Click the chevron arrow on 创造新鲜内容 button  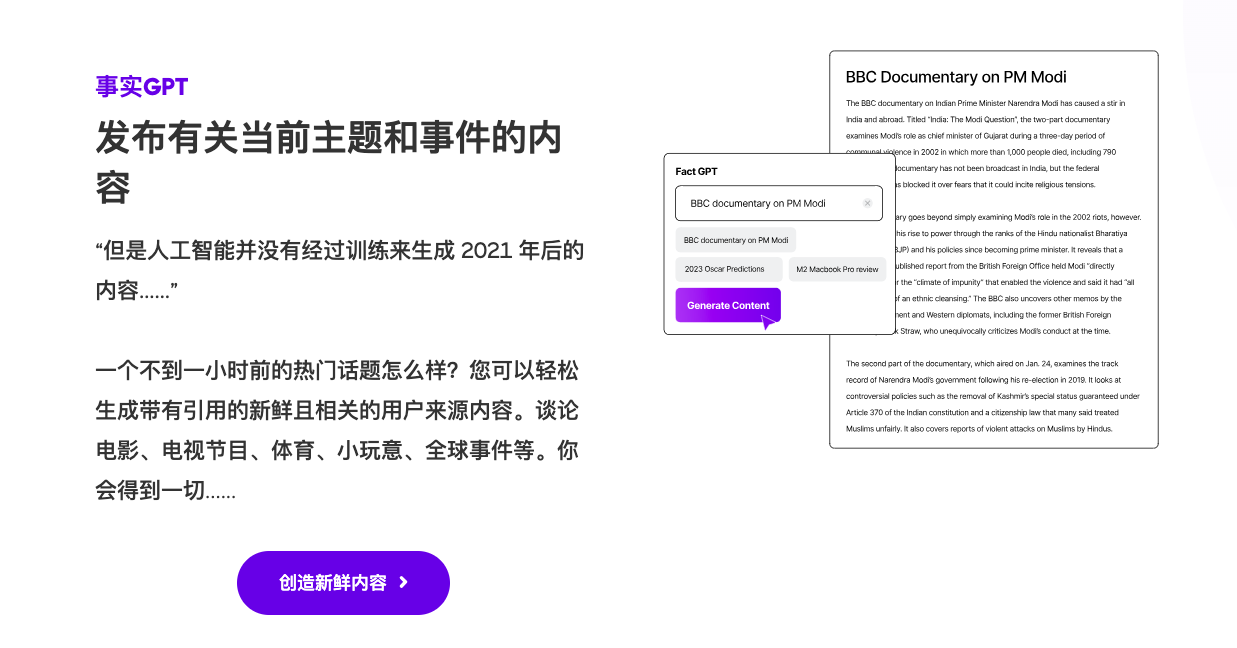(403, 582)
